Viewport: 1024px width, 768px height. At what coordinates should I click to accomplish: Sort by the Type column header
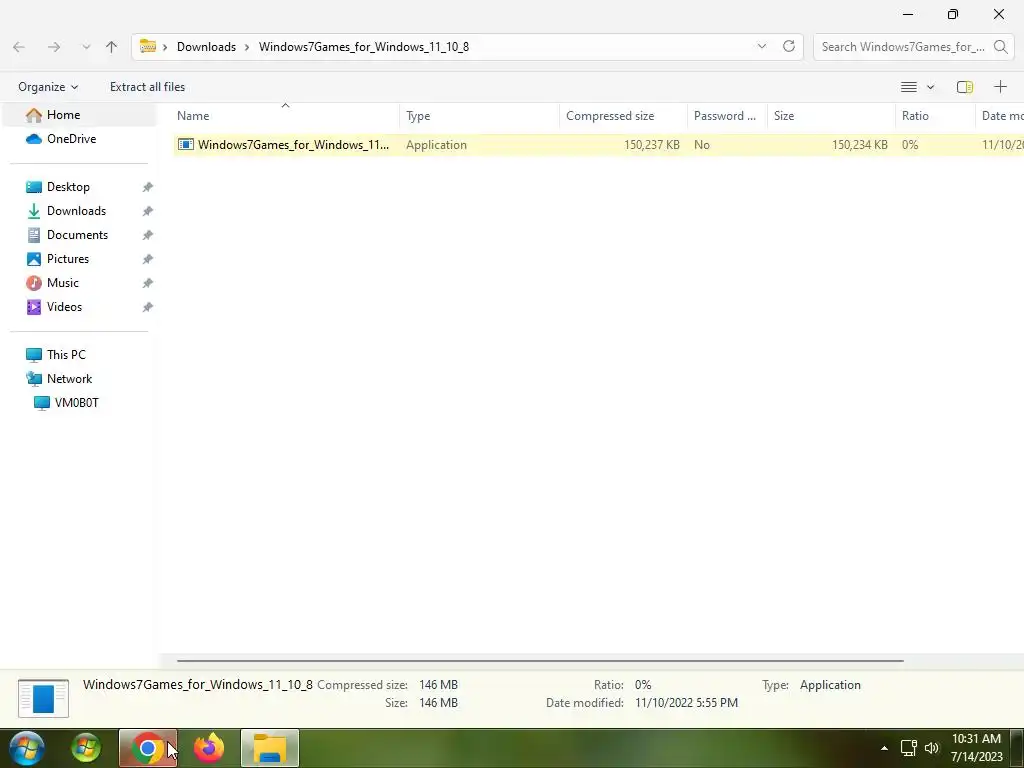click(479, 116)
